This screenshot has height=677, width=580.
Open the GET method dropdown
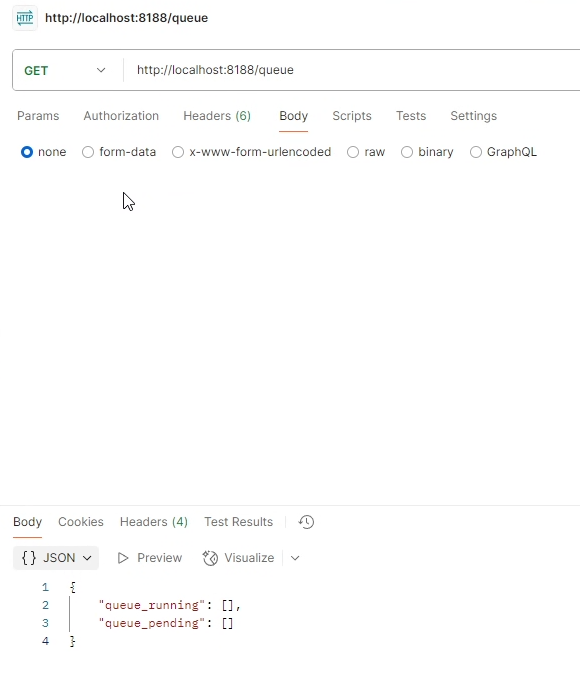pos(65,70)
